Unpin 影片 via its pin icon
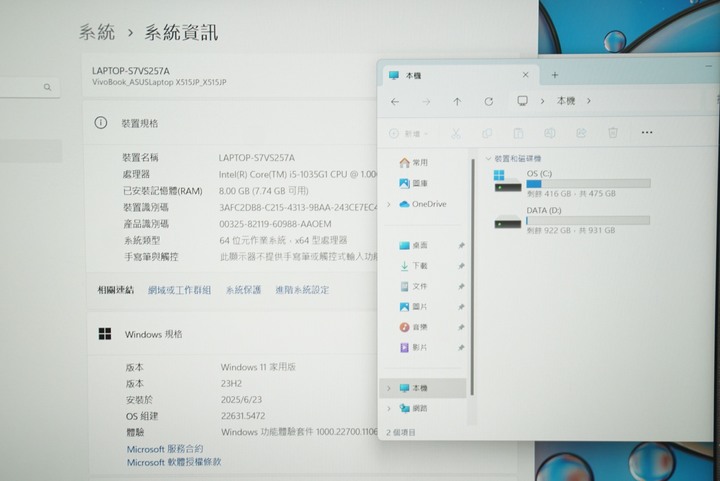This screenshot has height=481, width=720. 461,348
